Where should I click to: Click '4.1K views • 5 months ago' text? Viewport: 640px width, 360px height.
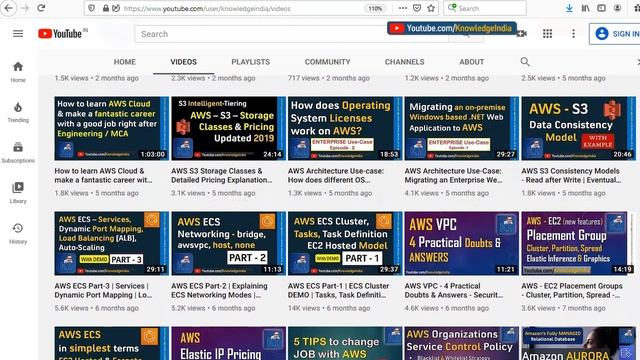pos(447,193)
